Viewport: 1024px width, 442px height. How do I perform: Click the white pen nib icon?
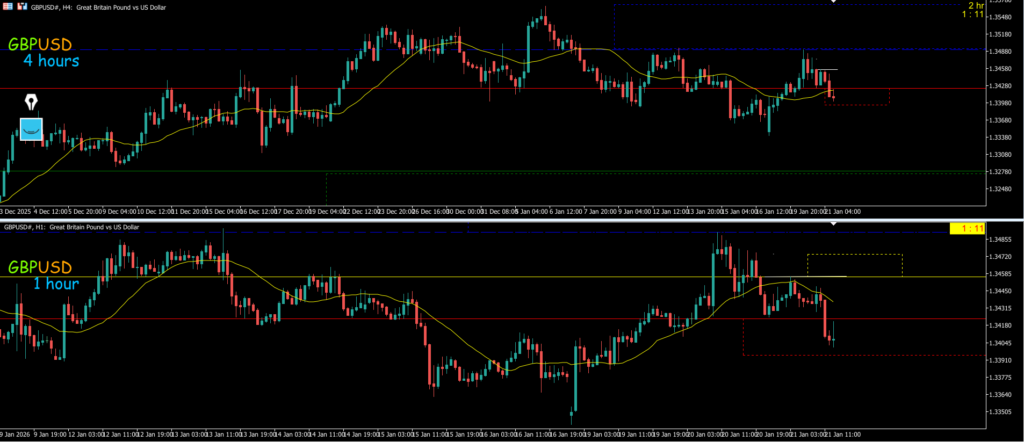click(31, 102)
